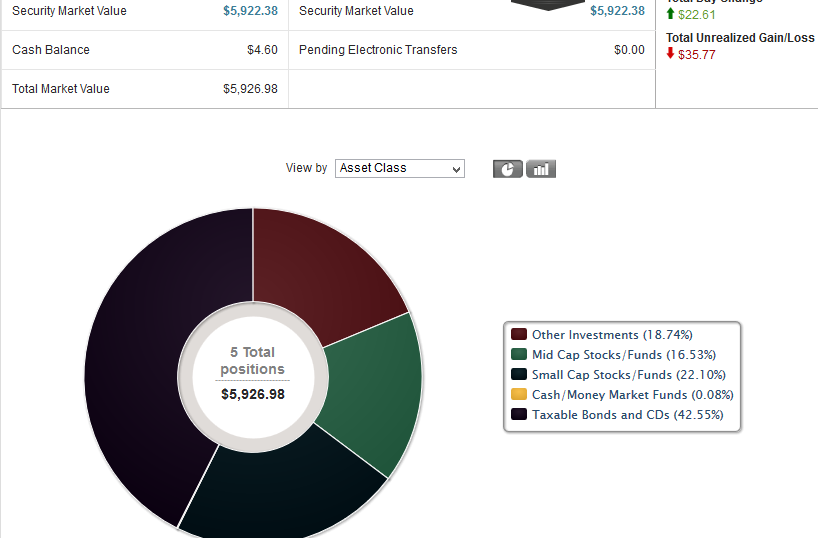818x538 pixels.
Task: Switch to bar chart view
Action: [541, 169]
